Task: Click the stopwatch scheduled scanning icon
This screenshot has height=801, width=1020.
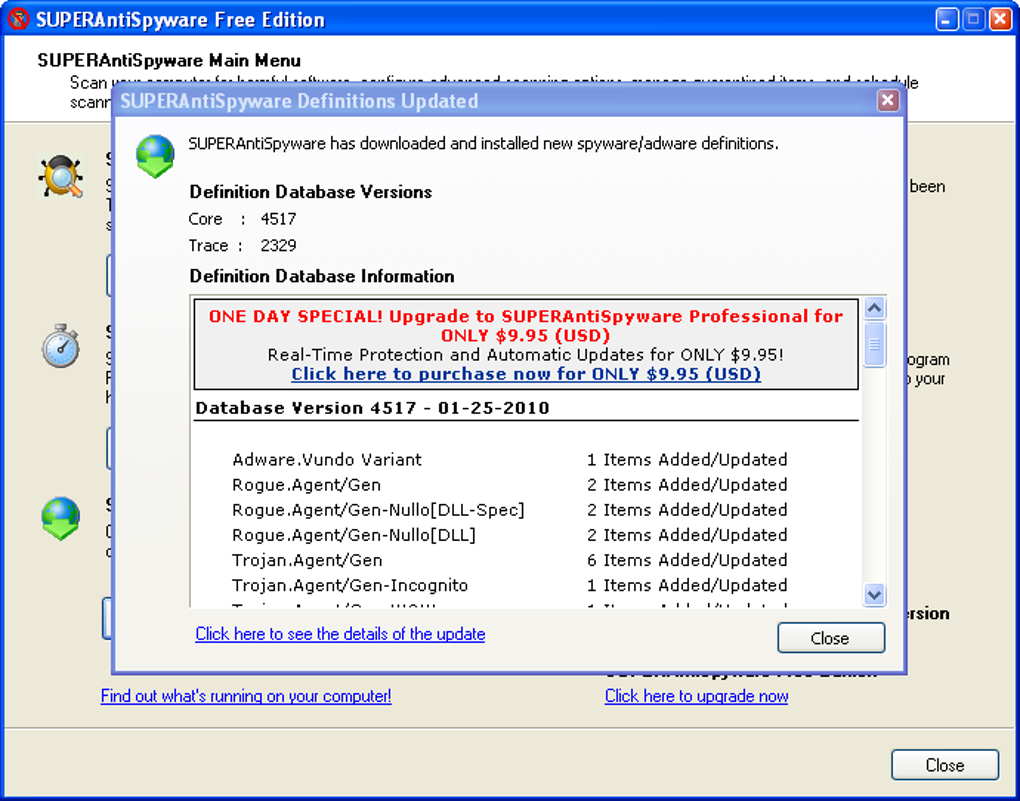Action: point(60,345)
